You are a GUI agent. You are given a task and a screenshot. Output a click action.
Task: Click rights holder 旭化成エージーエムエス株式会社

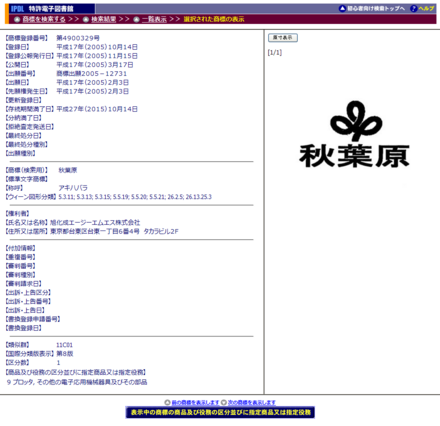tap(95, 223)
